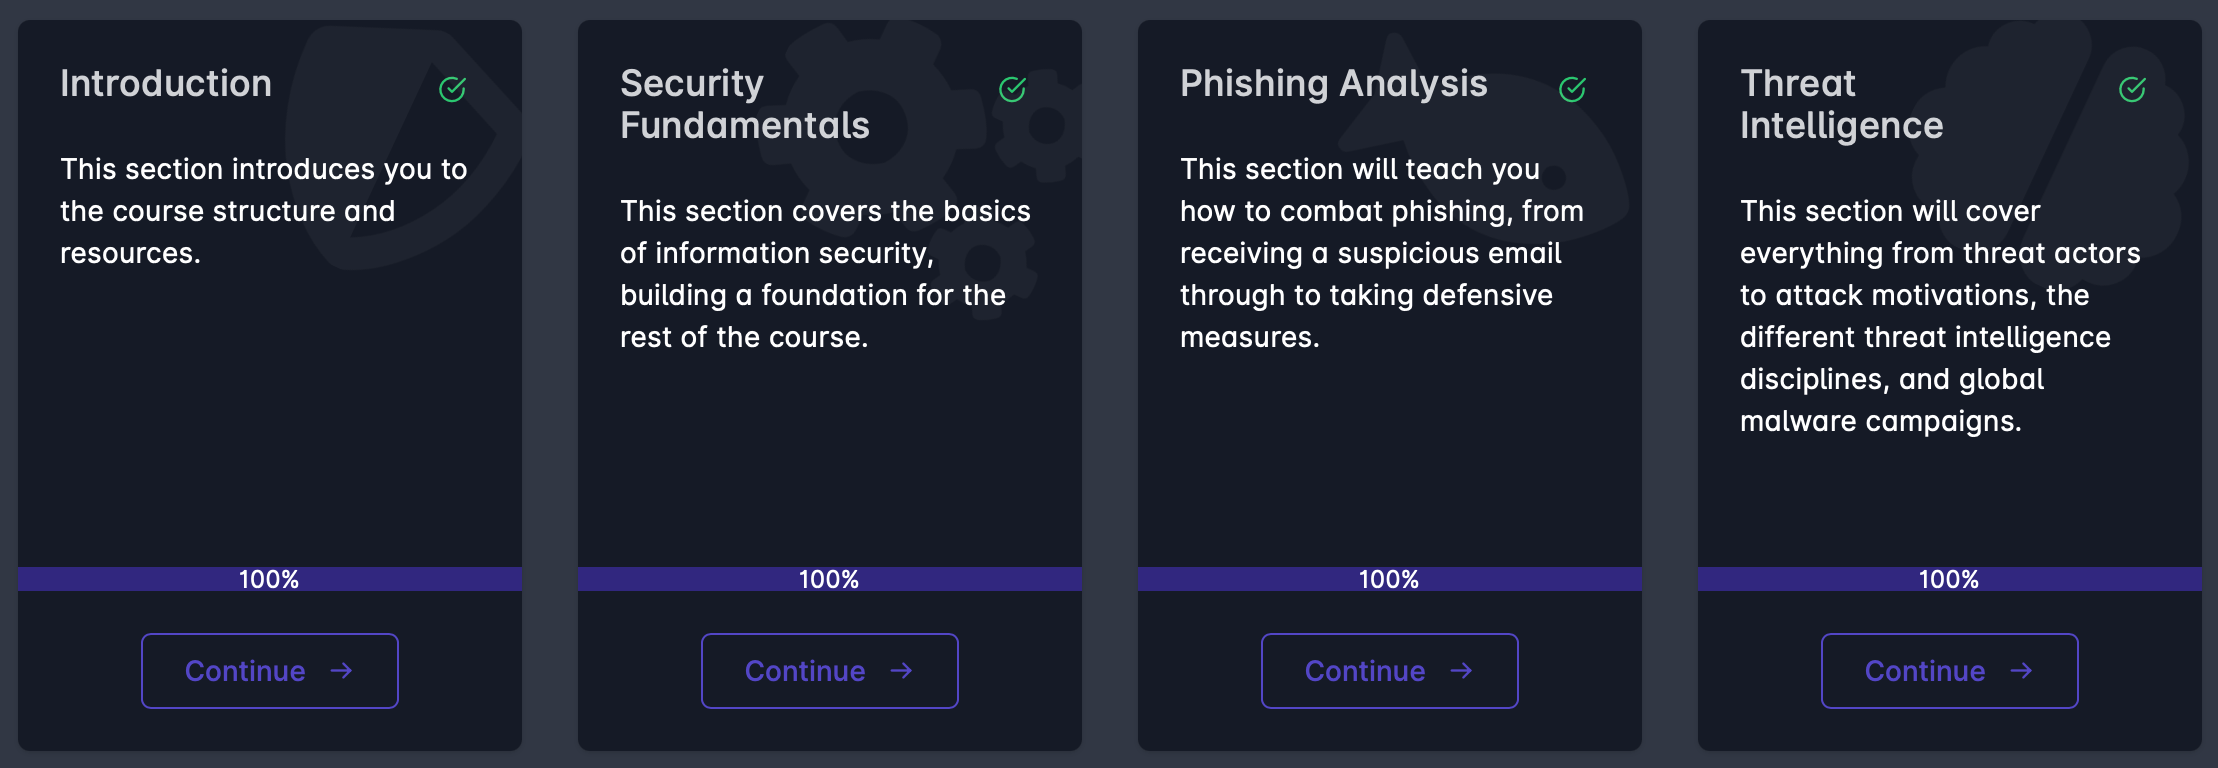Image resolution: width=2218 pixels, height=768 pixels.
Task: Select the Introduction card title
Action: click(166, 83)
